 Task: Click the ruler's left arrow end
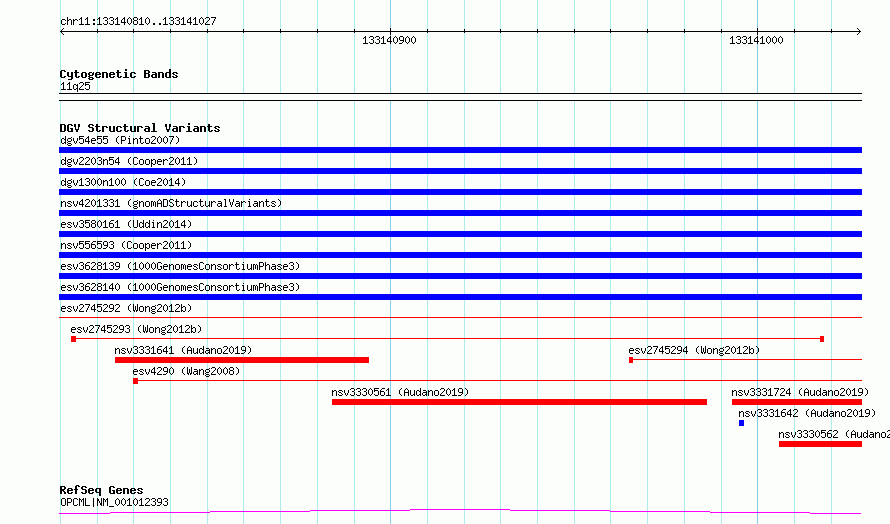coord(62,32)
